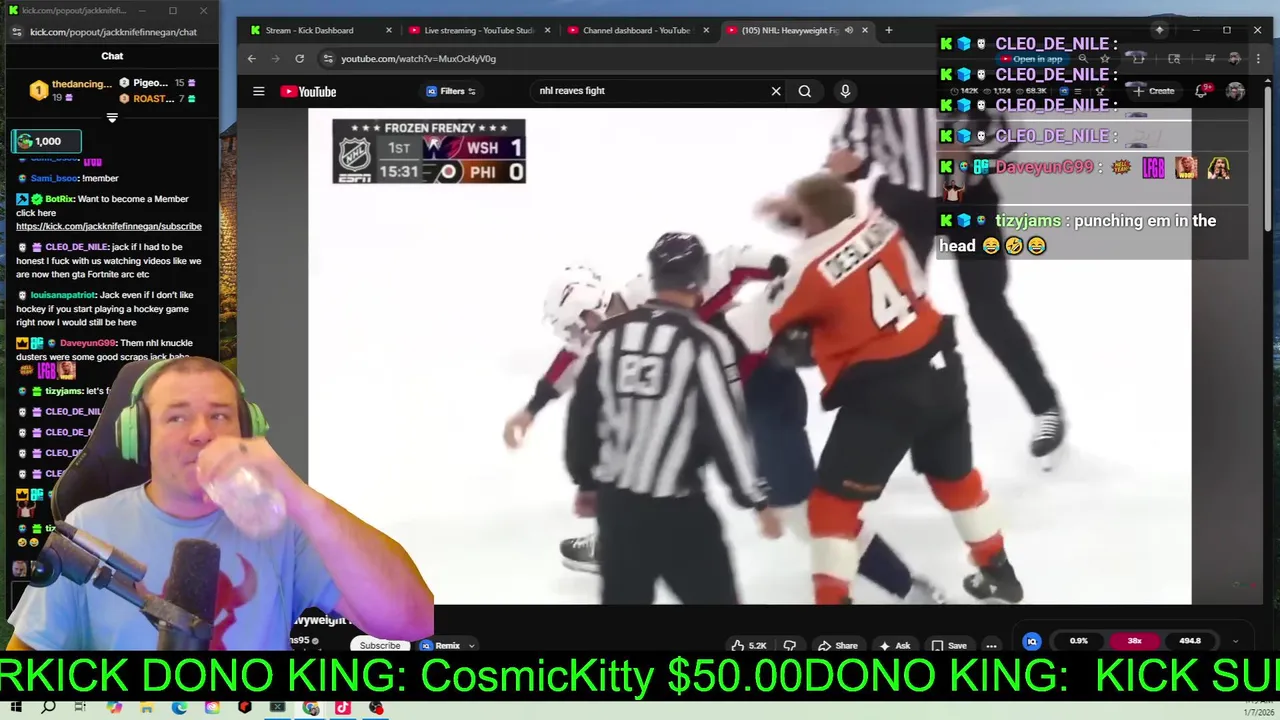Expand the vidIQ stats panel chevron

point(1235,641)
